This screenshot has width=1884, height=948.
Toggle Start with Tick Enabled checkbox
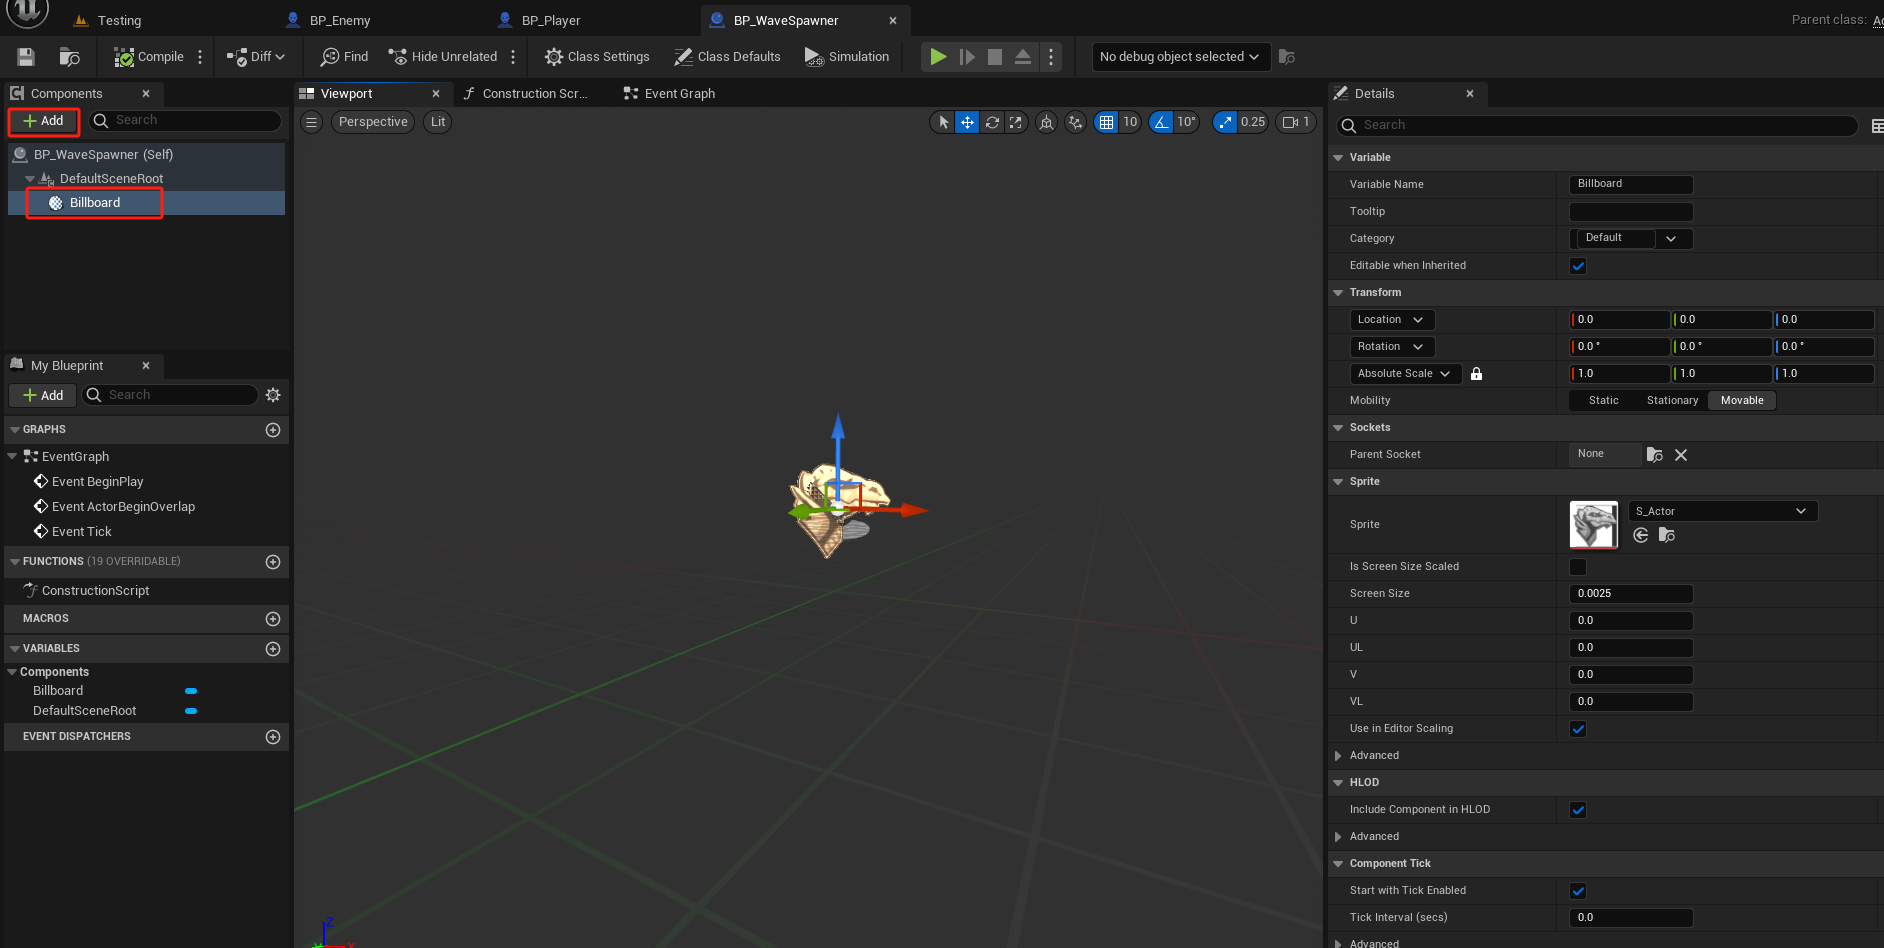pos(1578,891)
